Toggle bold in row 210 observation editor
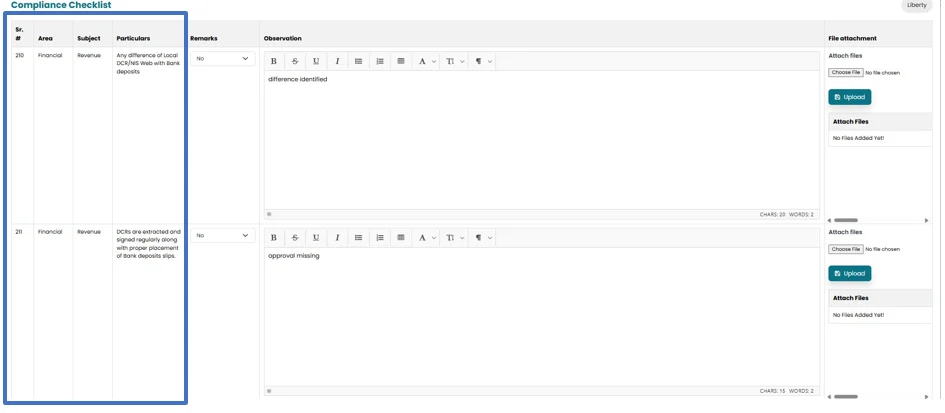 pos(274,61)
